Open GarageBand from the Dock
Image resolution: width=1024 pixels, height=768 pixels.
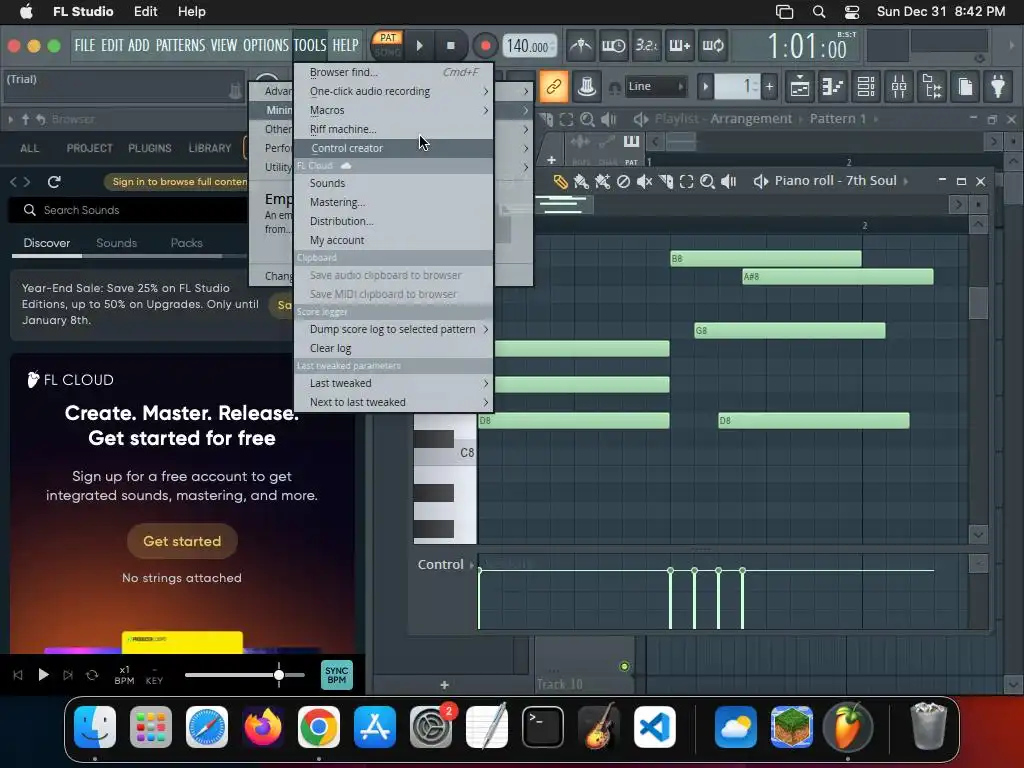point(599,727)
